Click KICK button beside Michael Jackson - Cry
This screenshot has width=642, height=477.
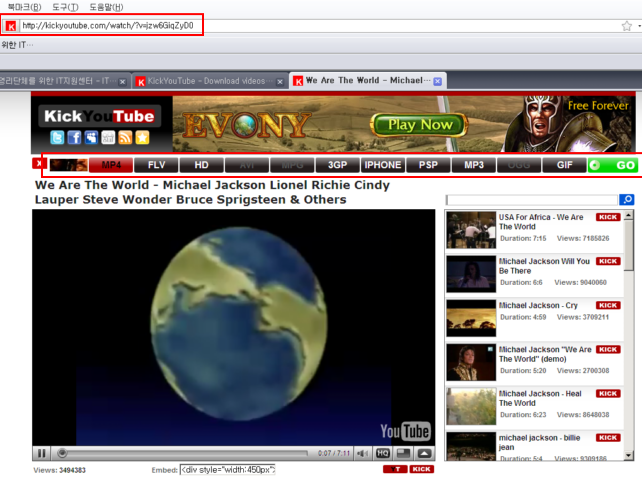608,305
